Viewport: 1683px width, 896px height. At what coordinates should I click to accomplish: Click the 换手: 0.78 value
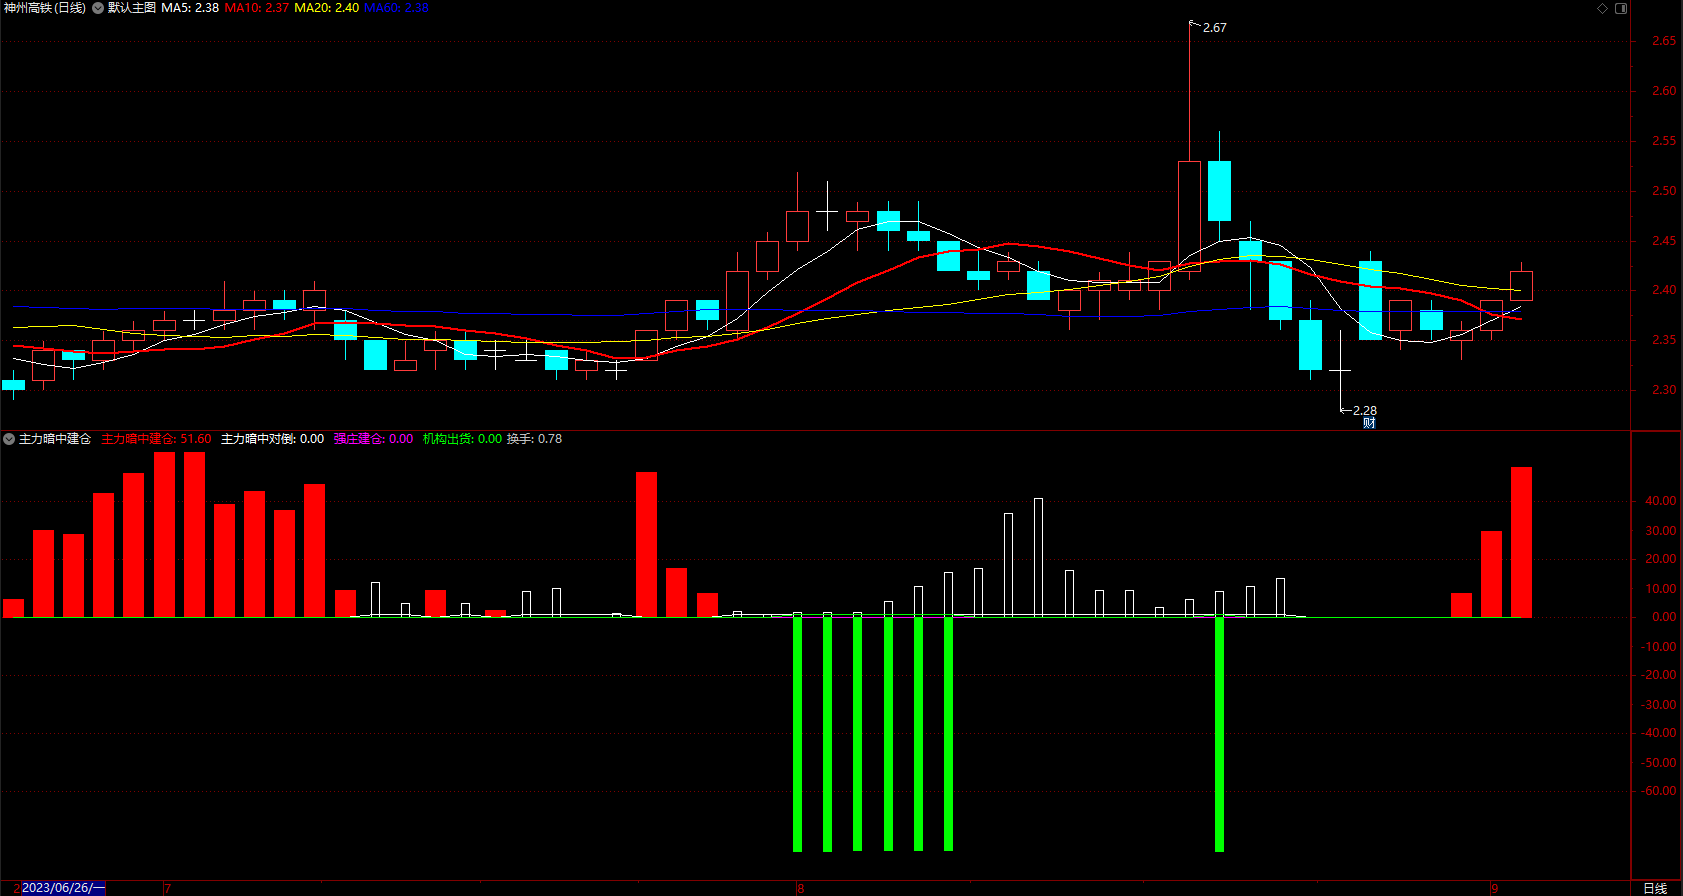click(x=534, y=439)
